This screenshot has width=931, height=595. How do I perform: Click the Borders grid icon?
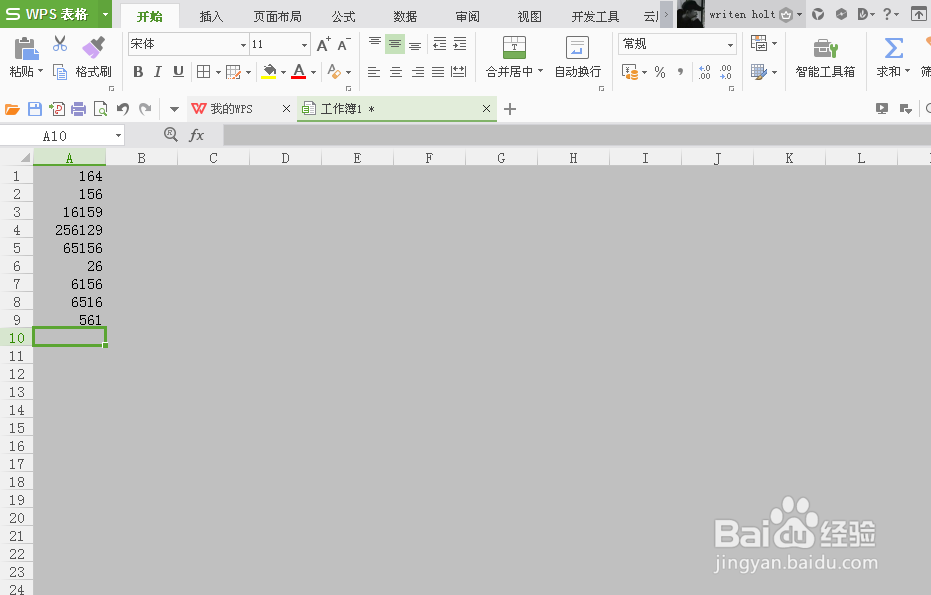[204, 72]
